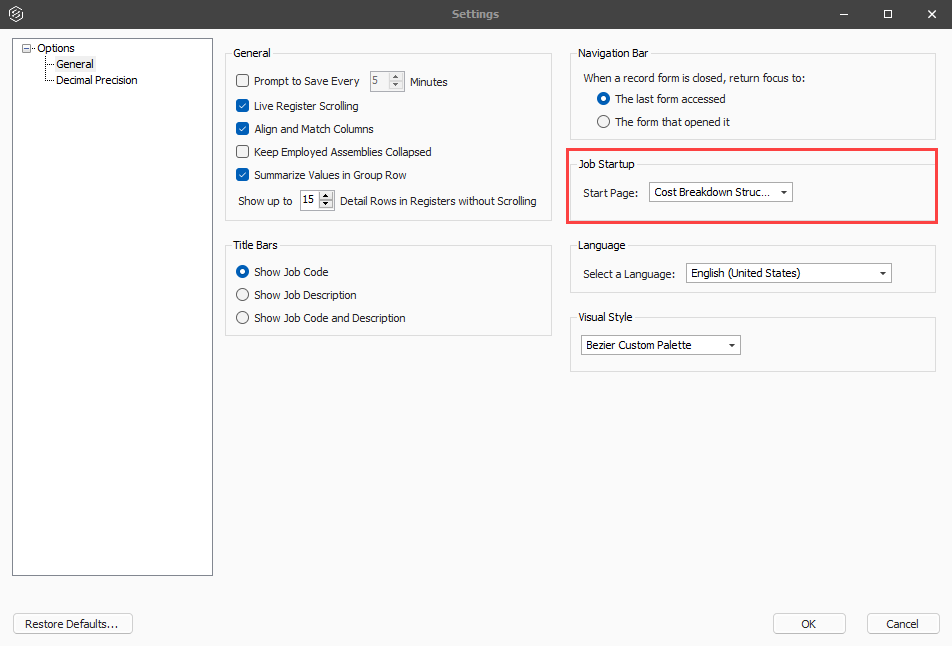952x646 pixels.
Task: Disable Live Register Scrolling
Action: tap(242, 106)
